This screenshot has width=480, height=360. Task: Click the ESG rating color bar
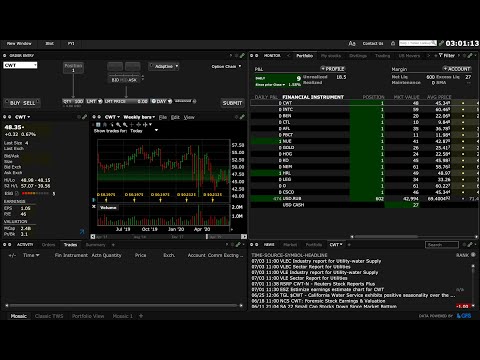[x=35, y=193]
